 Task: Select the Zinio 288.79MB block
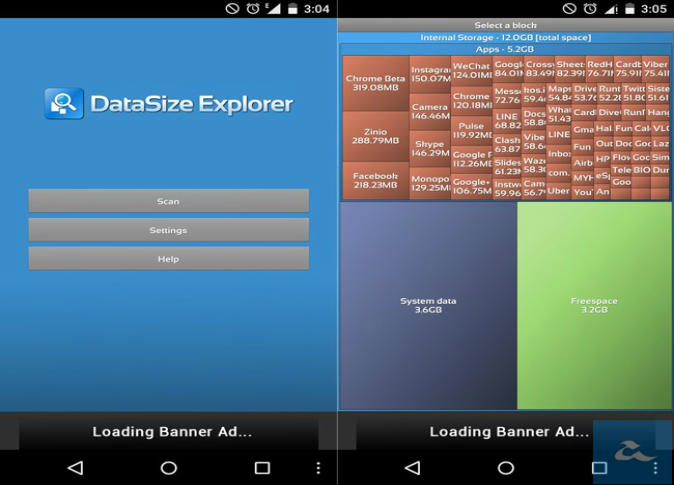point(375,136)
